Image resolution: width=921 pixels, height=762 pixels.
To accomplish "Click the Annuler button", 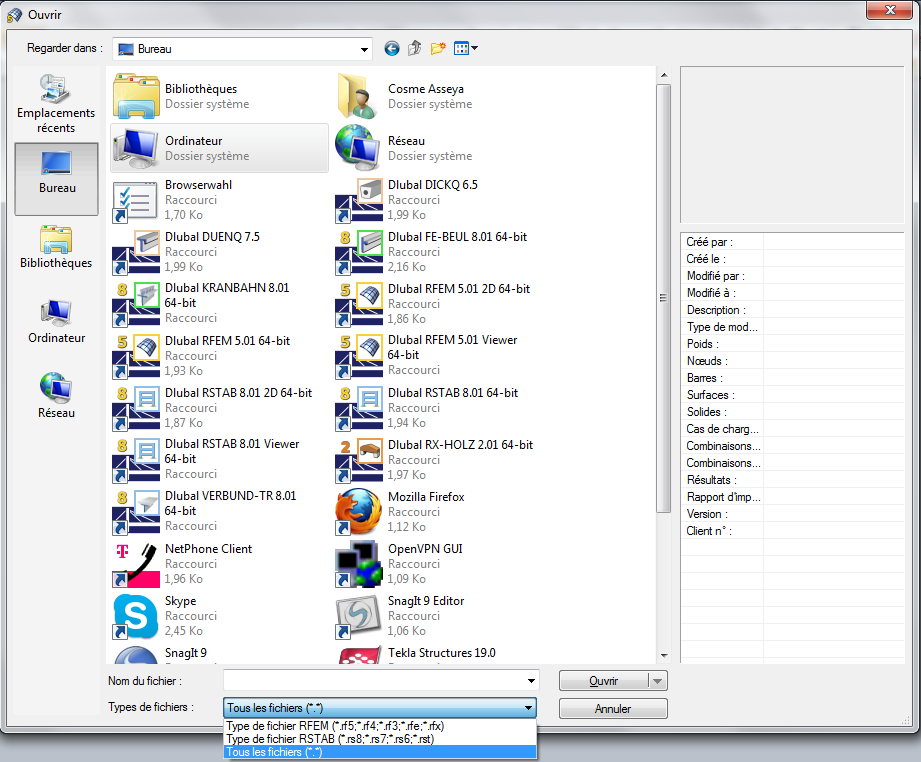I will click(x=613, y=709).
